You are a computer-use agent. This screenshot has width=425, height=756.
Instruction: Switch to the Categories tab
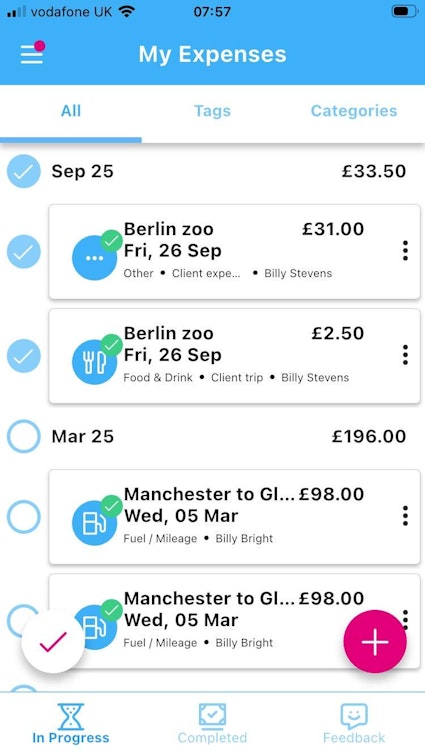pyautogui.click(x=354, y=111)
